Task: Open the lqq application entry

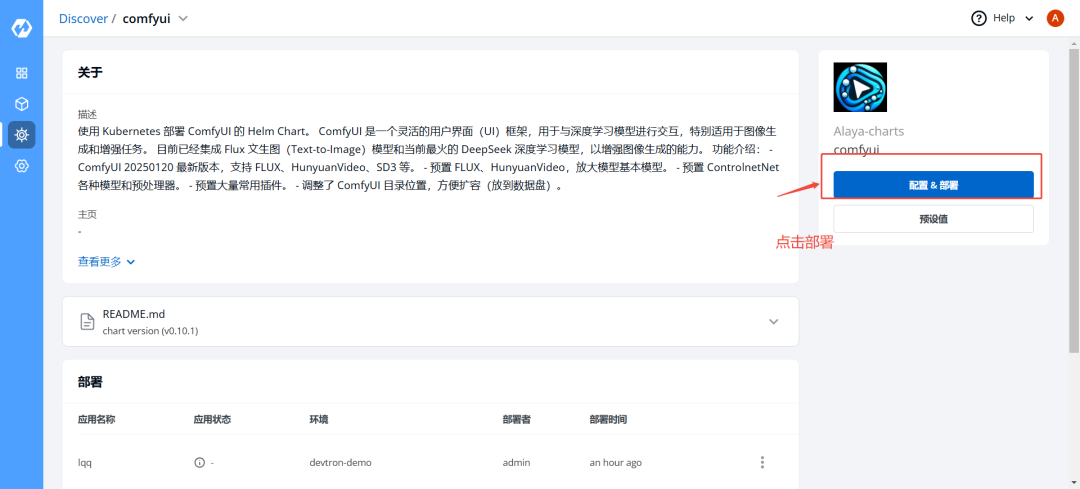Action: [x=85, y=463]
